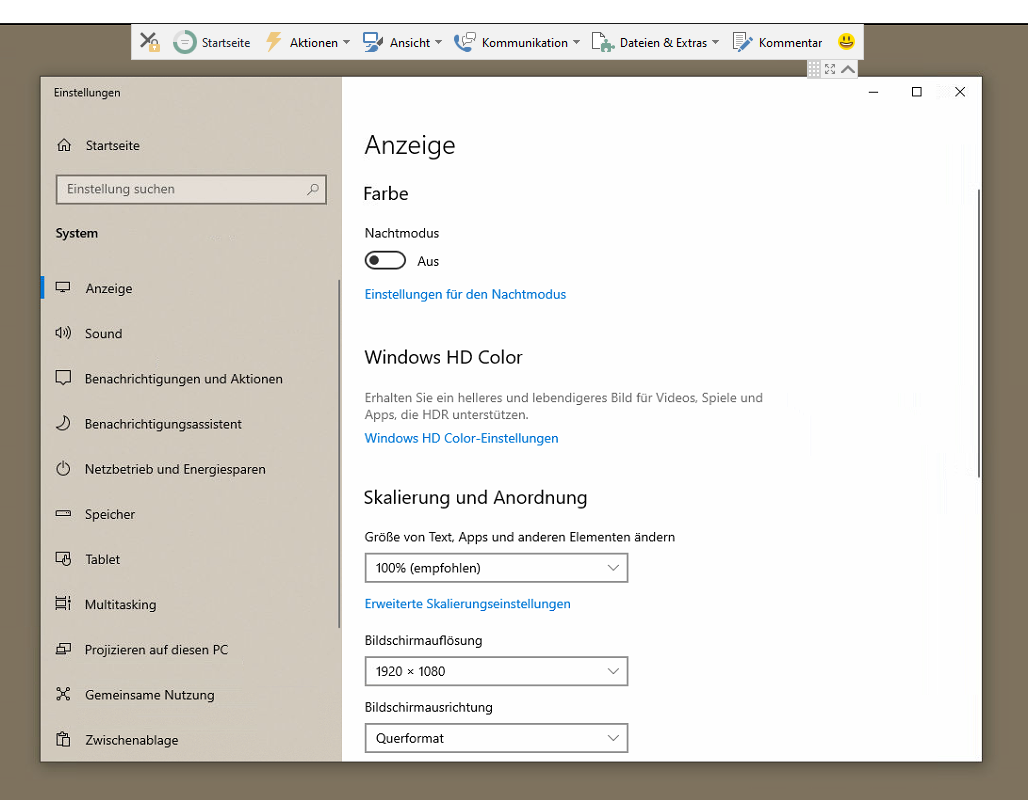The width and height of the screenshot is (1028, 800).
Task: Maximize the Einstellungen window
Action: 917,92
